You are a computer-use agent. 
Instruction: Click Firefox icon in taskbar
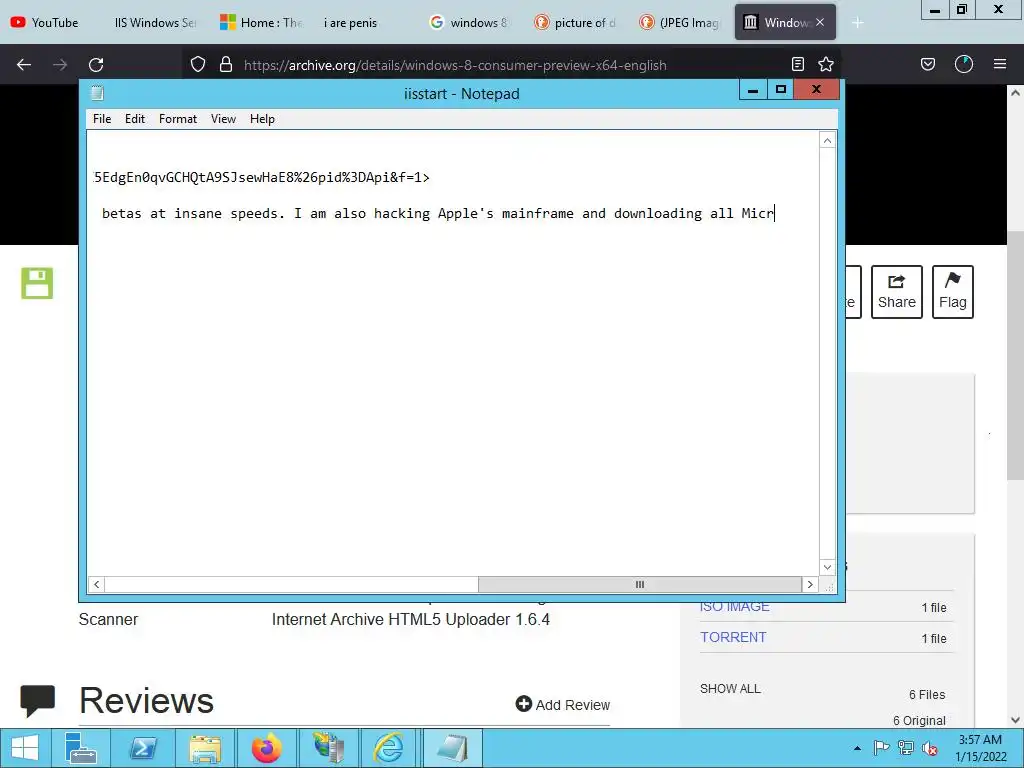pos(266,748)
